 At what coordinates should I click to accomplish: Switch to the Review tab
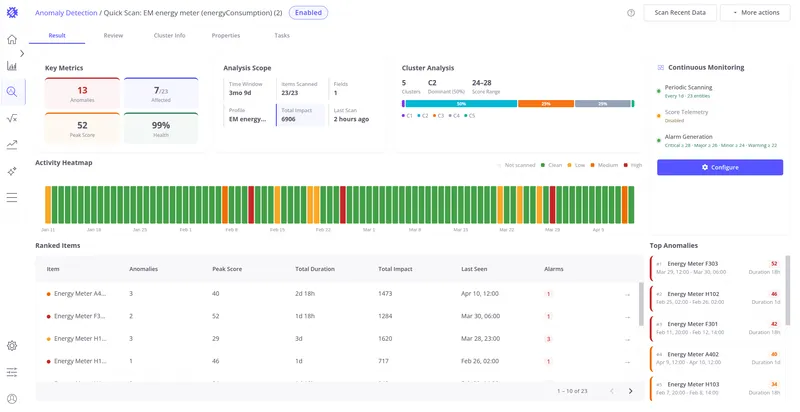click(x=113, y=36)
